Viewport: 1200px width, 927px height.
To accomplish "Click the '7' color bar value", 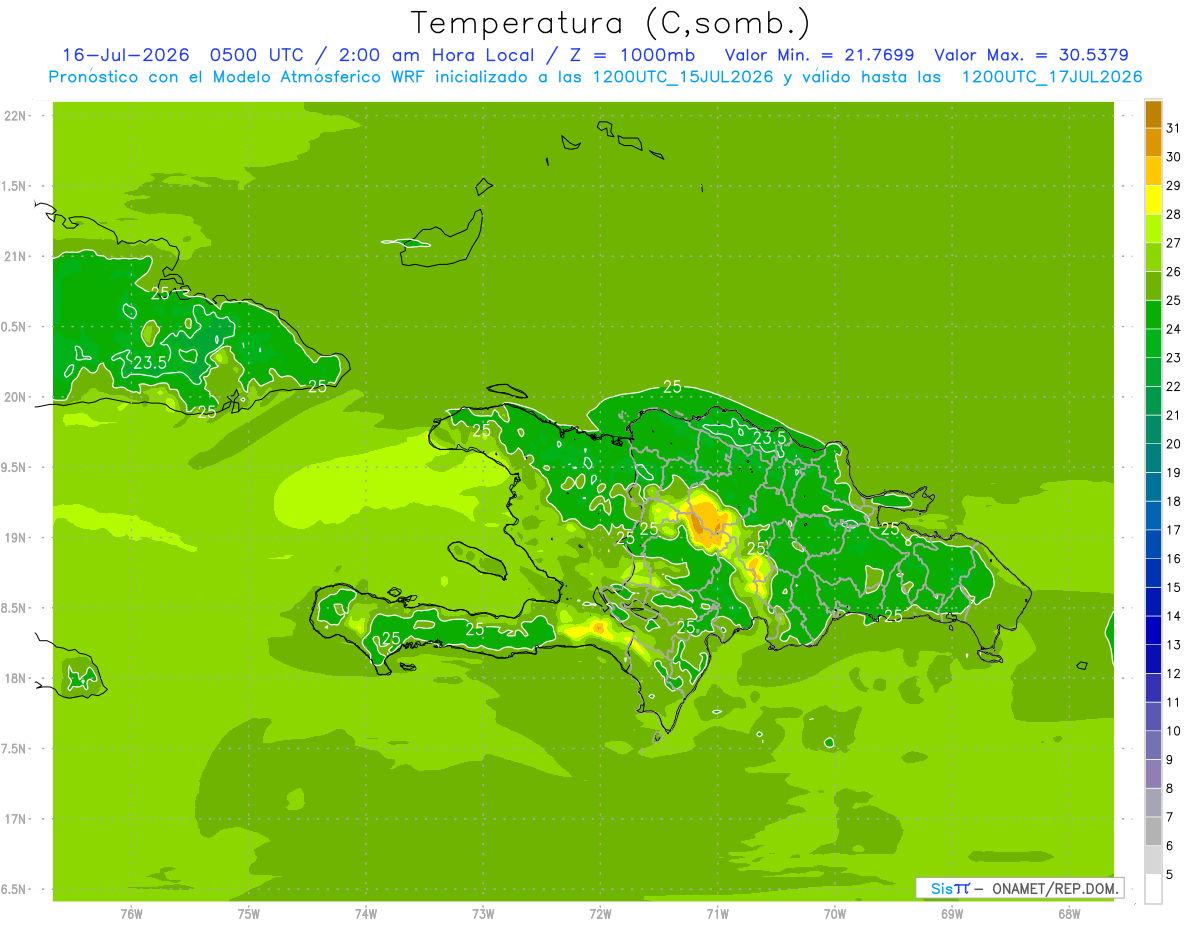I will click(1170, 817).
